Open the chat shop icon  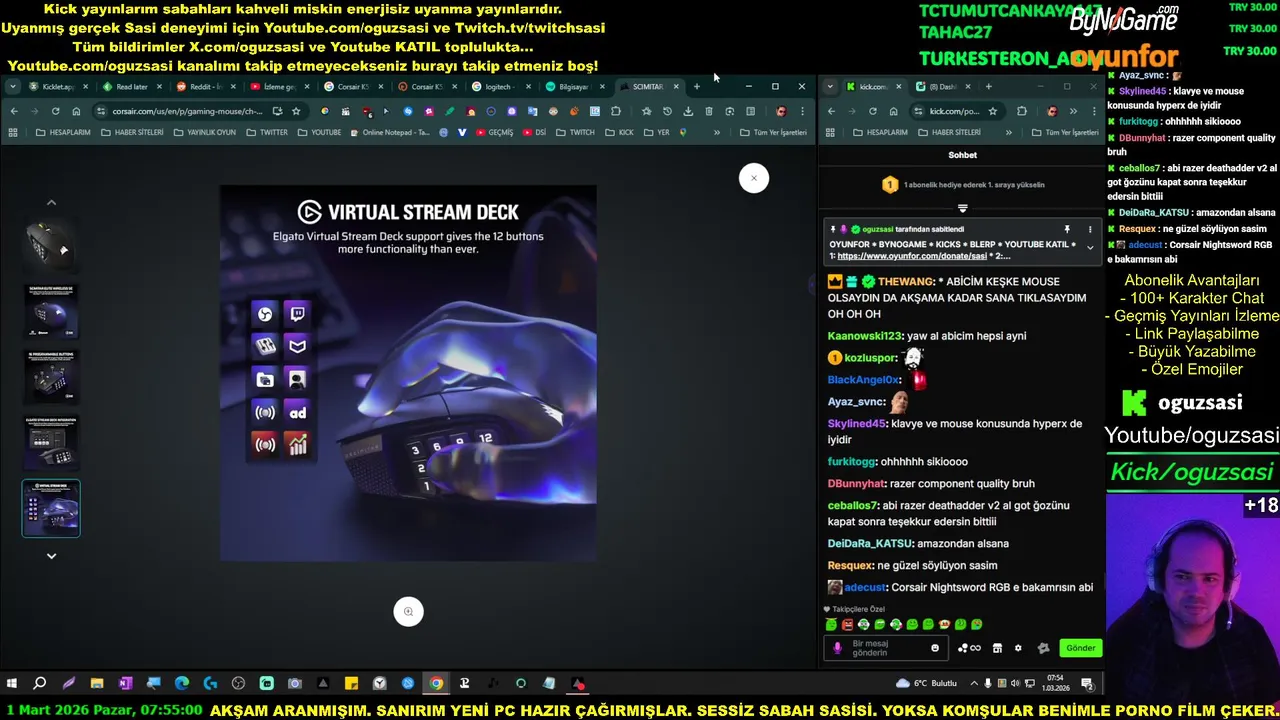tap(997, 648)
